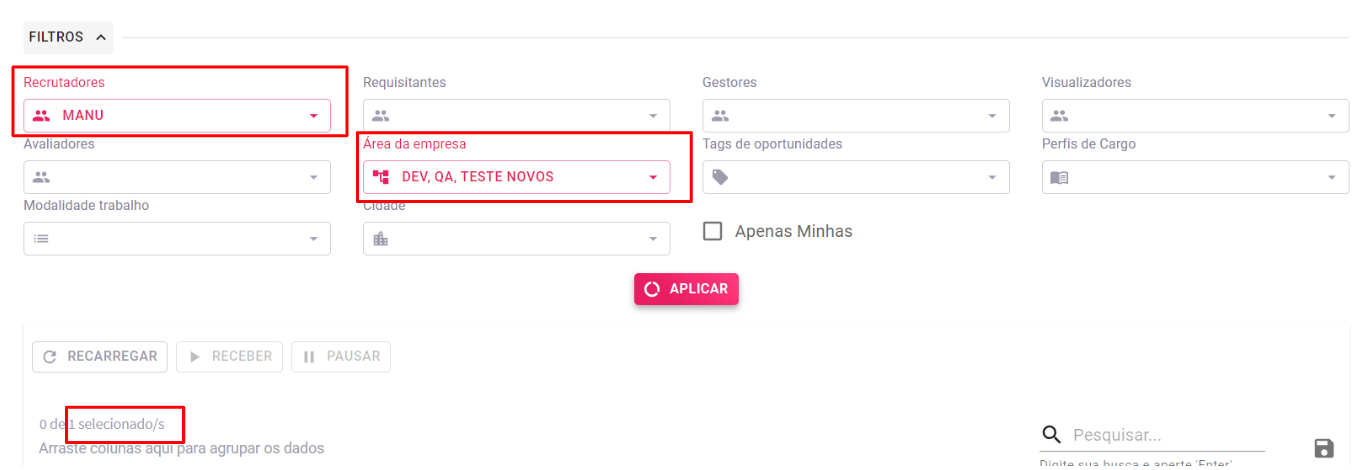Click the hierarchy icon in Área da empresa
The image size is (1370, 470).
[x=380, y=177]
